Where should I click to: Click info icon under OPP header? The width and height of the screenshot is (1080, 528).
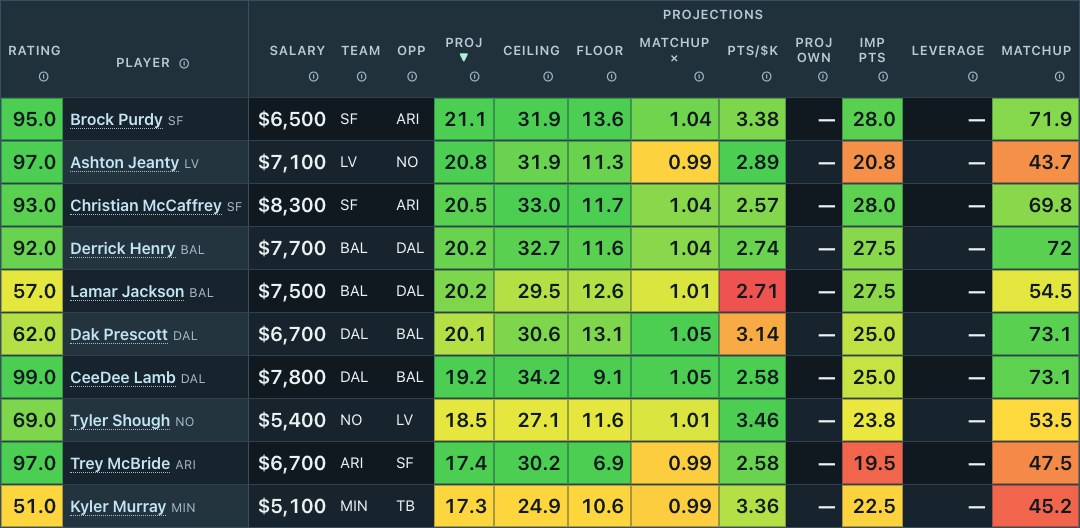click(412, 77)
